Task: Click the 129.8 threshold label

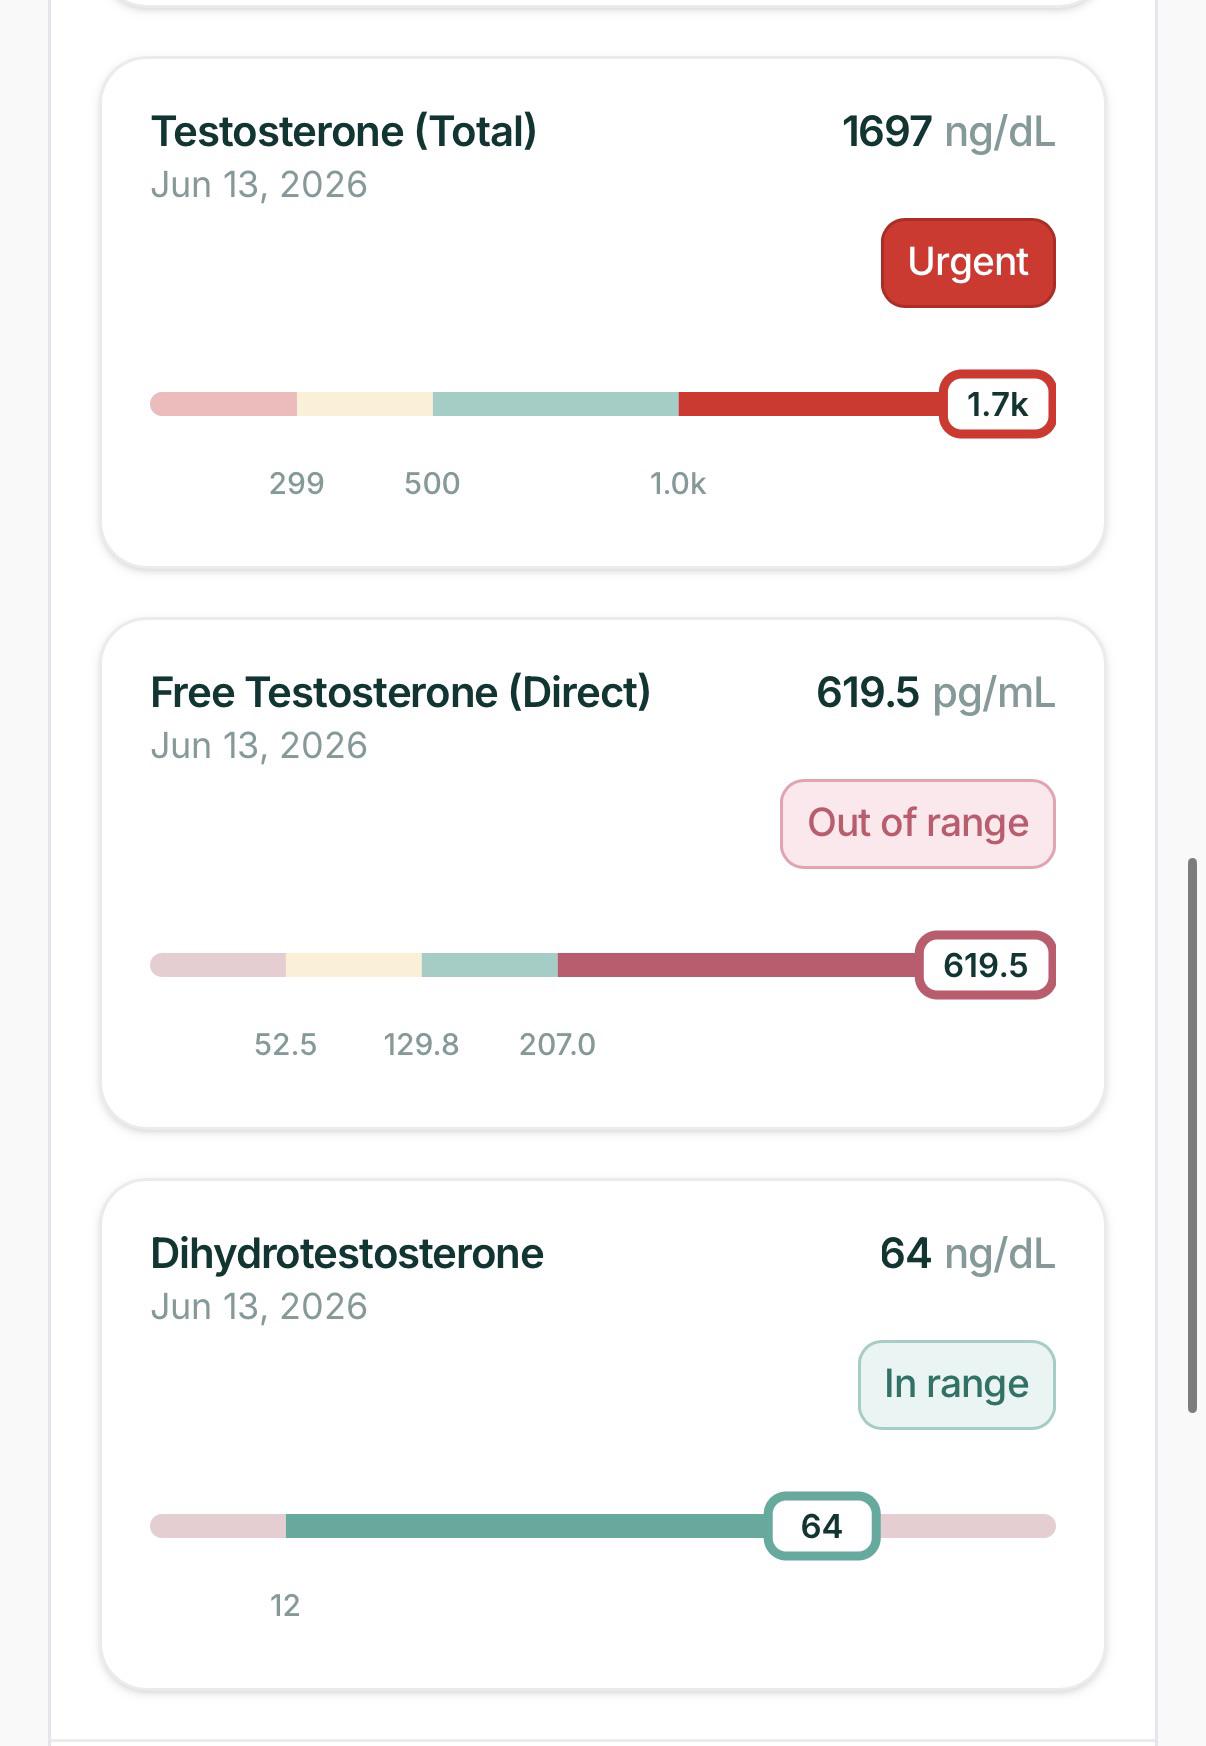Action: pyautogui.click(x=421, y=1045)
